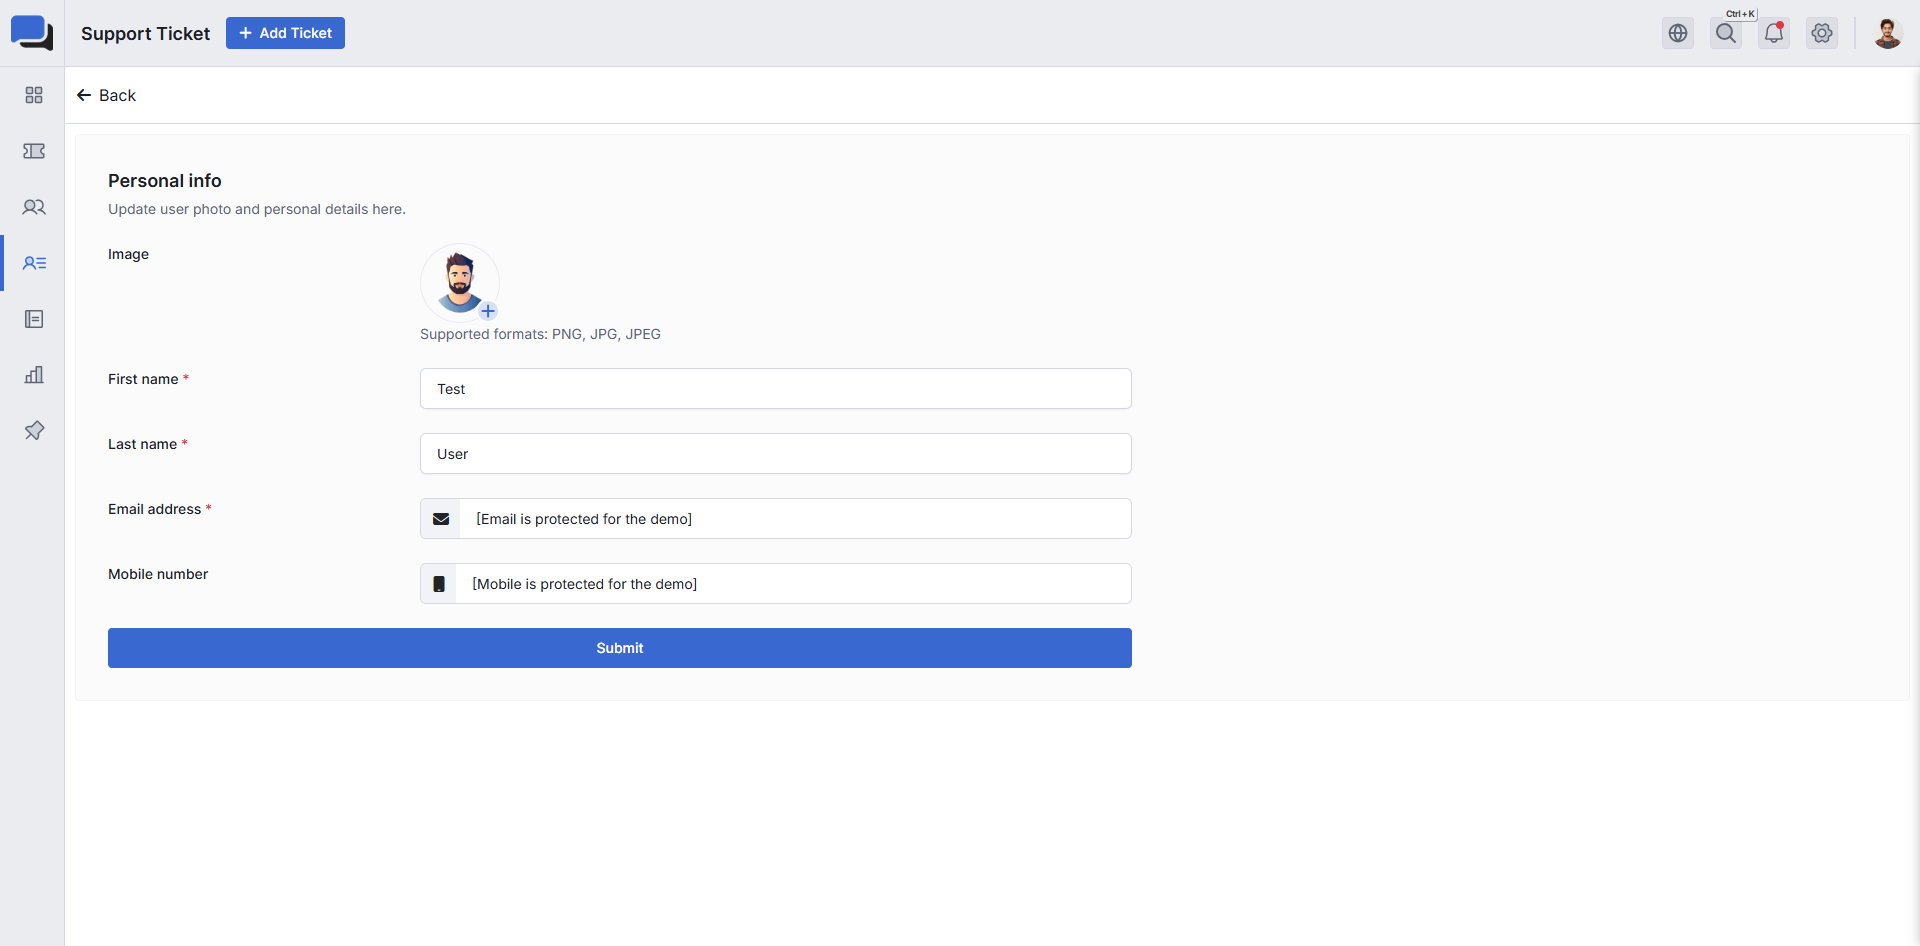This screenshot has height=946, width=1920.
Task: Open the users list icon in sidebar
Action: [x=34, y=263]
